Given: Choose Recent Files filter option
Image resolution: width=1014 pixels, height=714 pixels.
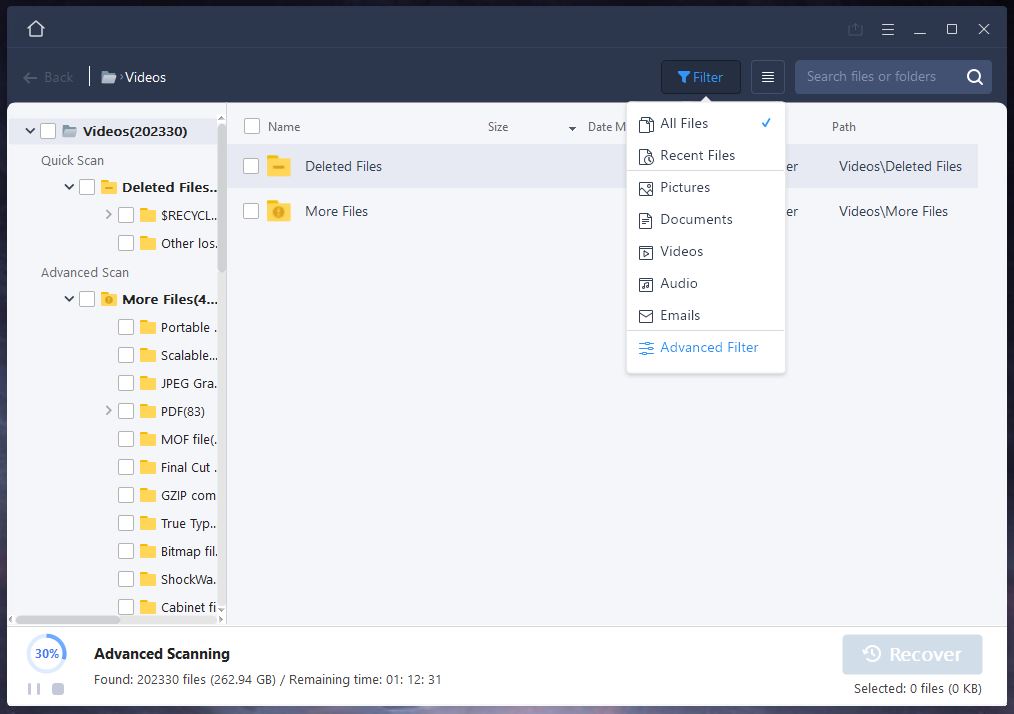Looking at the screenshot, I should 697,155.
